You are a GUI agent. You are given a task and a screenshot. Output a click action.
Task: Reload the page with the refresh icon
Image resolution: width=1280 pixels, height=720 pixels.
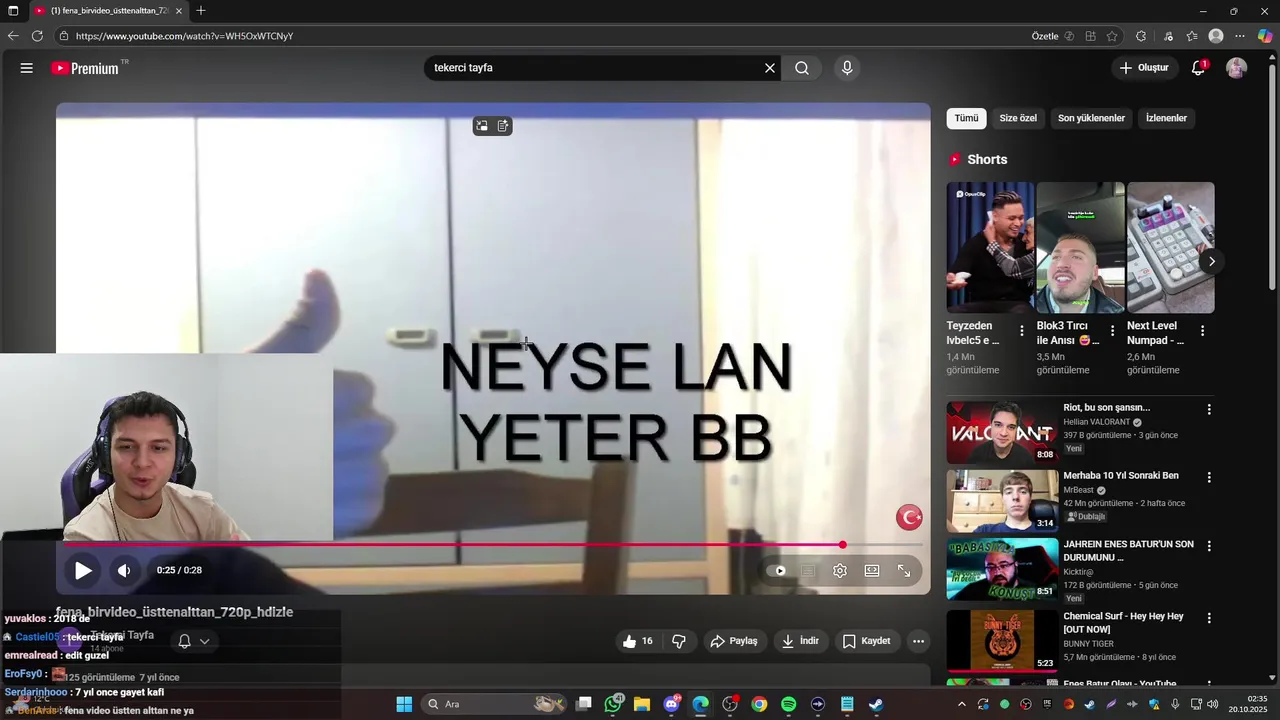click(x=37, y=36)
